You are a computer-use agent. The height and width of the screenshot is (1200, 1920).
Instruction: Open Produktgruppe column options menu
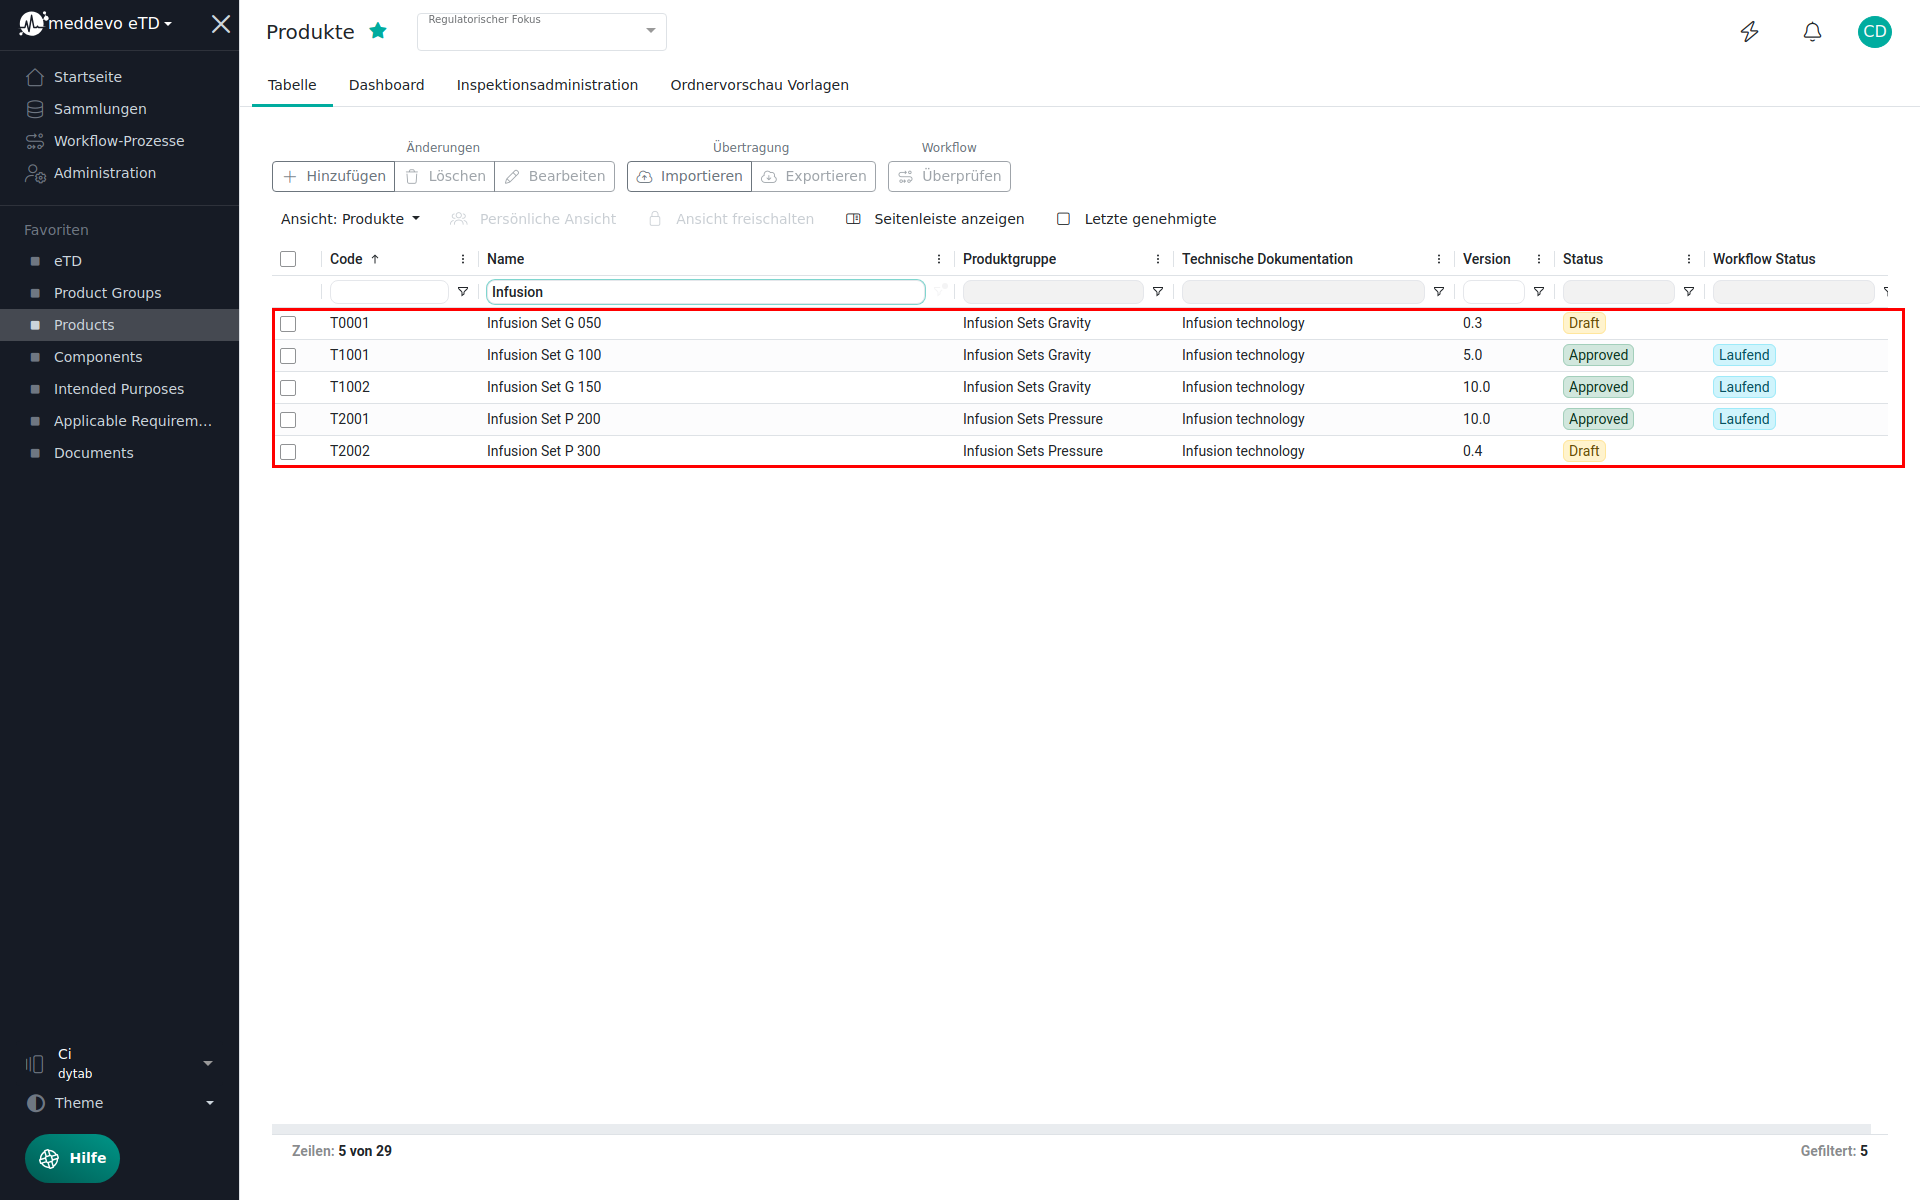(1158, 259)
